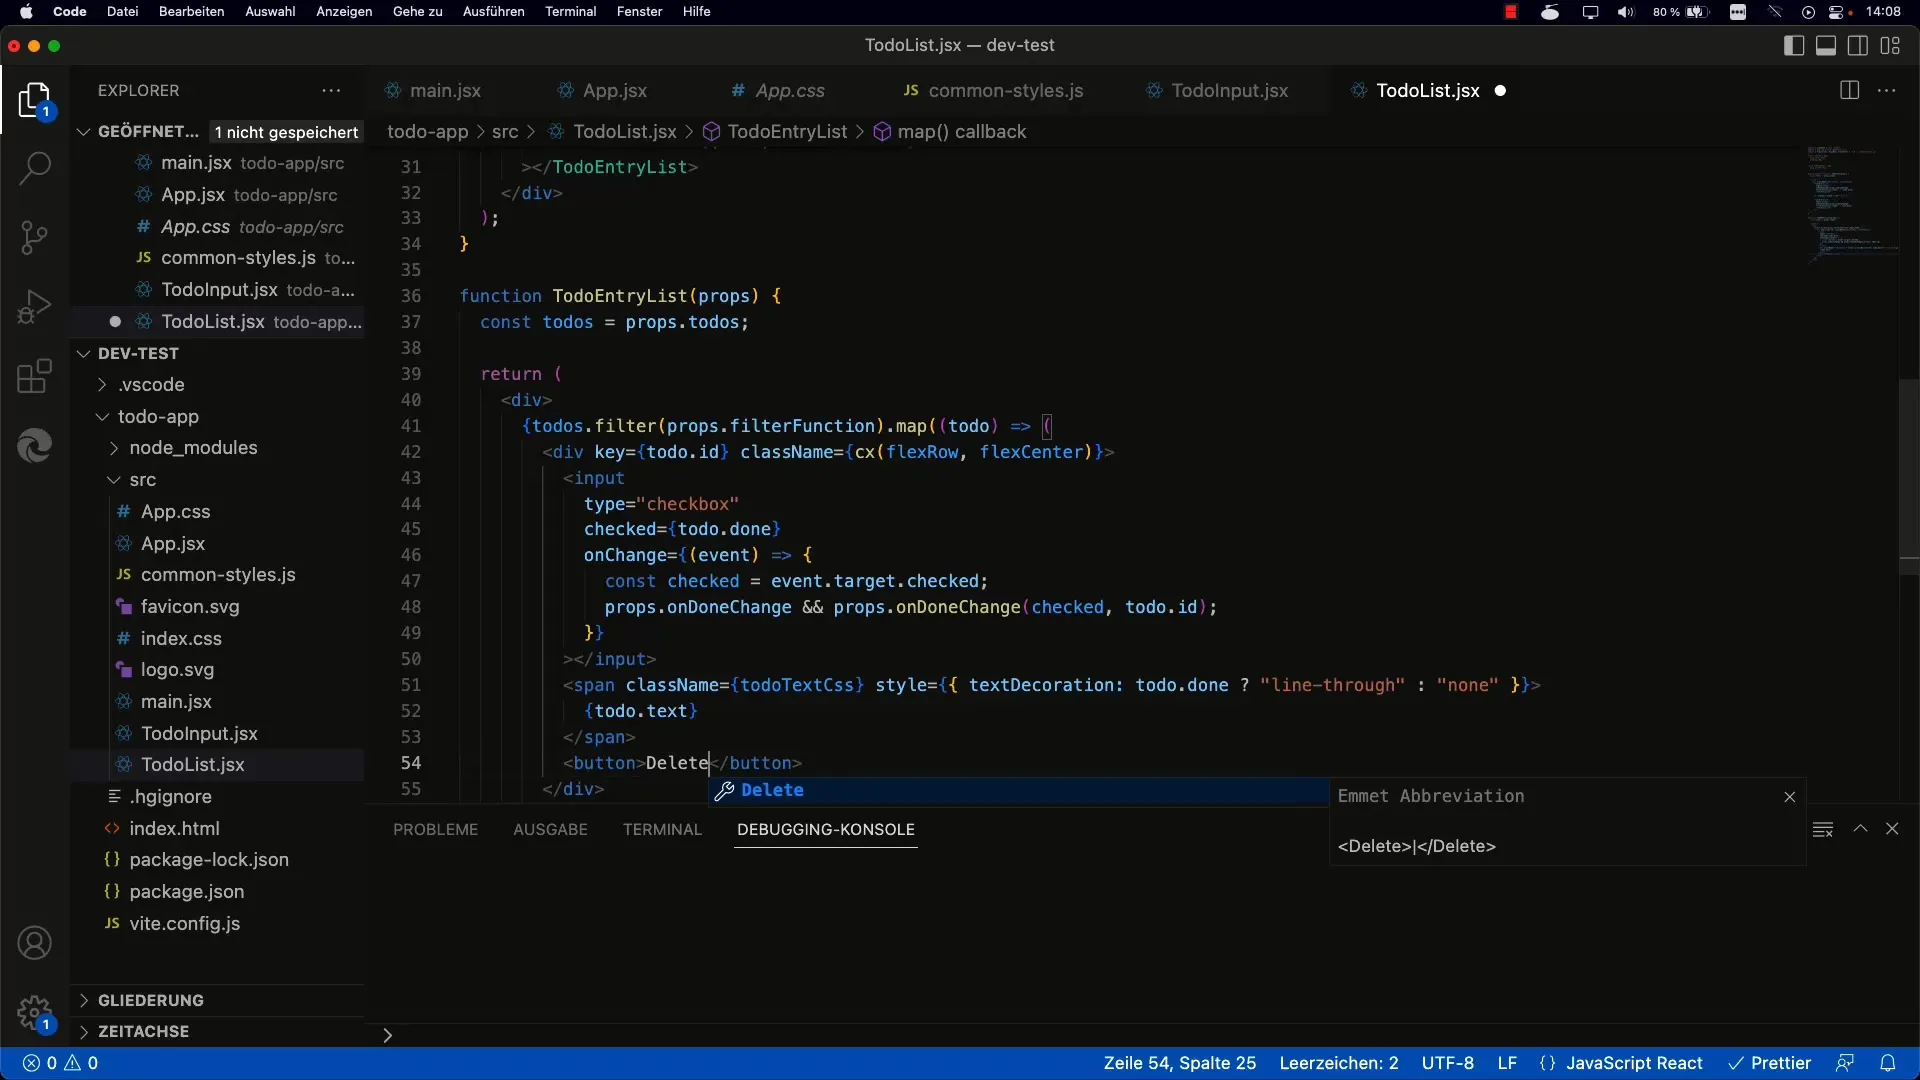
Task: Open the Apple menu
Action: 26,12
